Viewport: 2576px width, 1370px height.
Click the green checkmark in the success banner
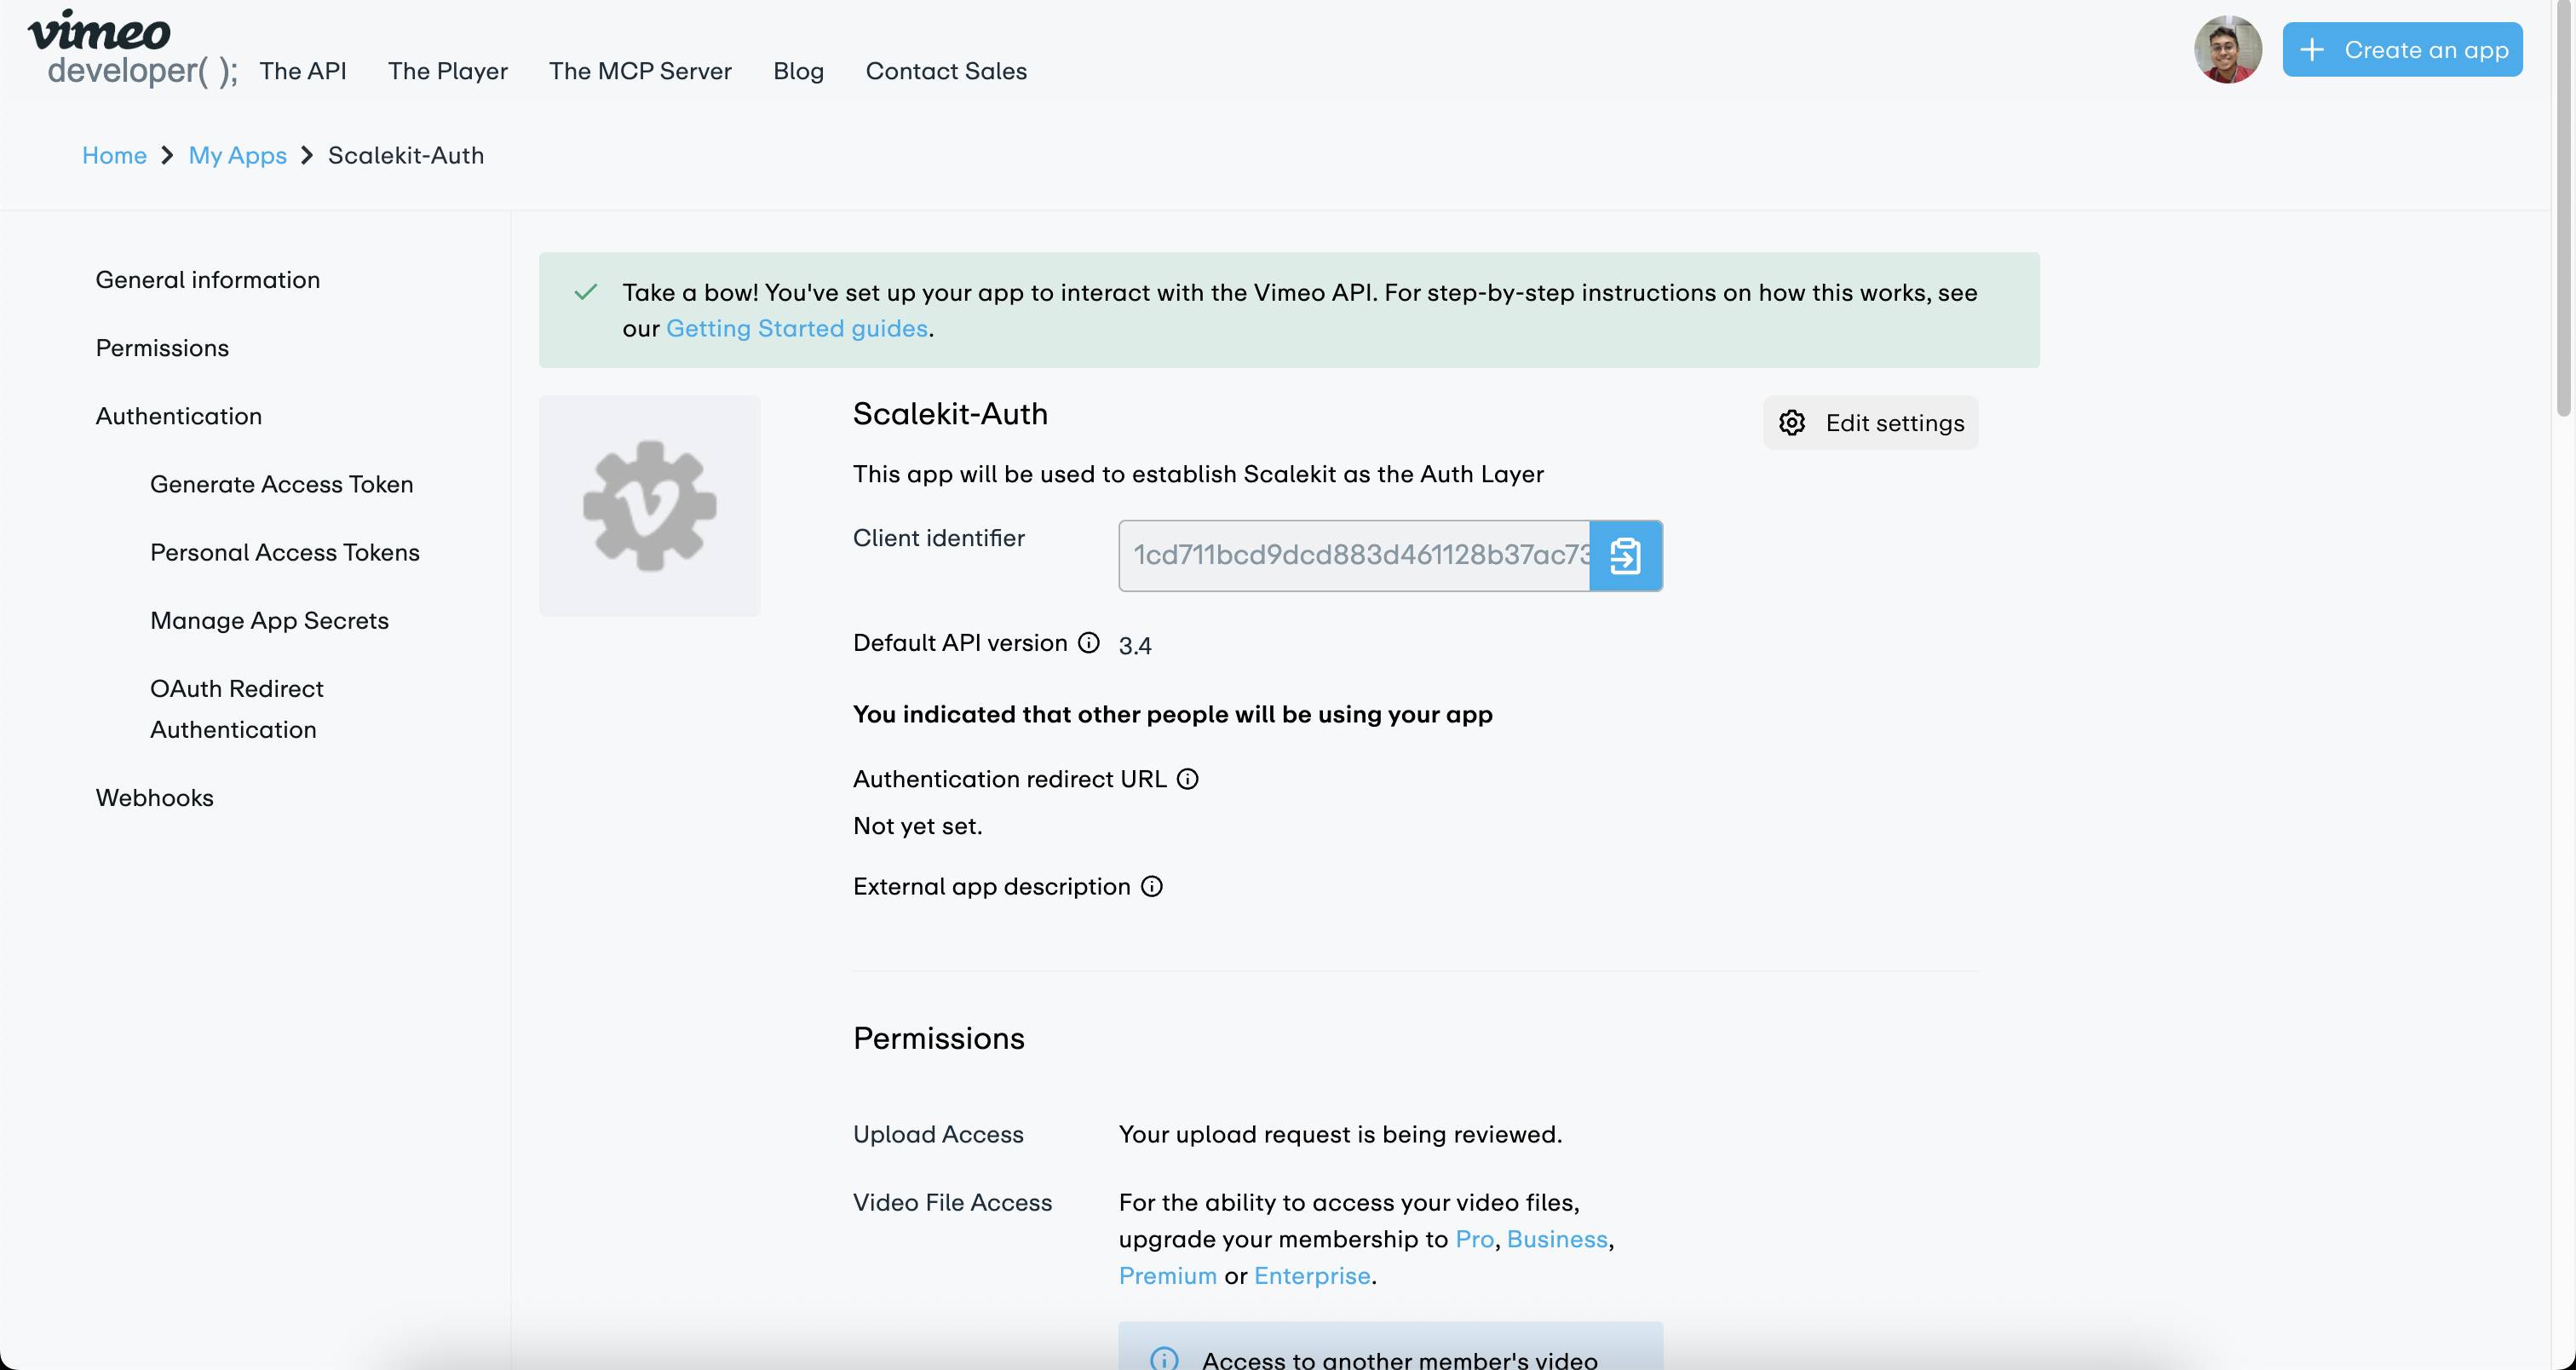point(585,292)
